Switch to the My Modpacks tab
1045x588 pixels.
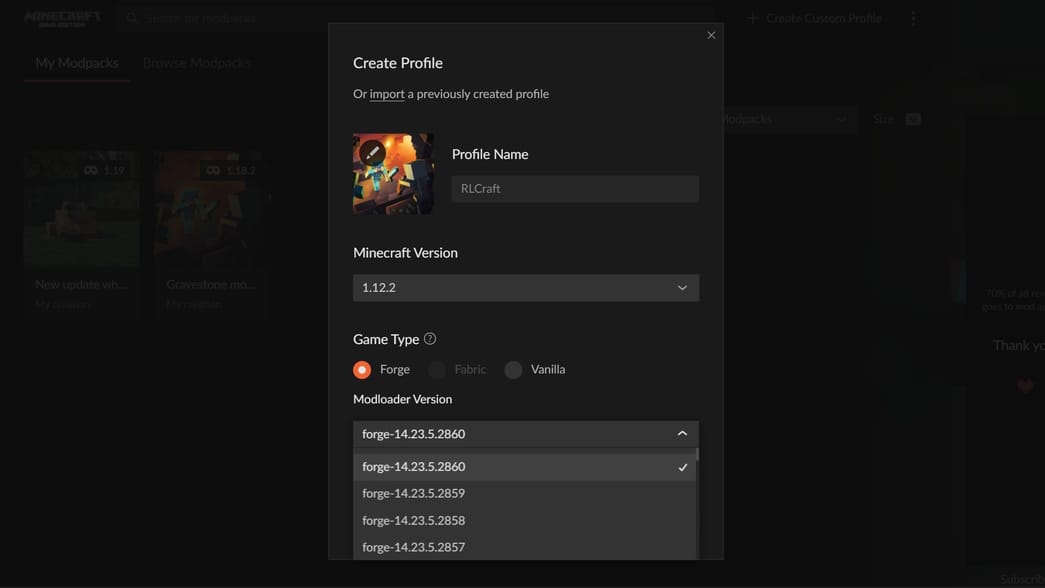point(77,63)
